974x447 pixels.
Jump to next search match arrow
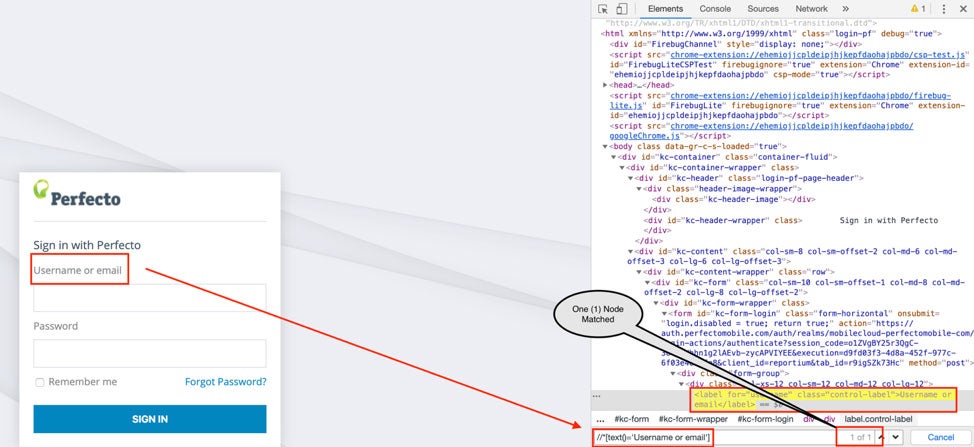[x=895, y=437]
